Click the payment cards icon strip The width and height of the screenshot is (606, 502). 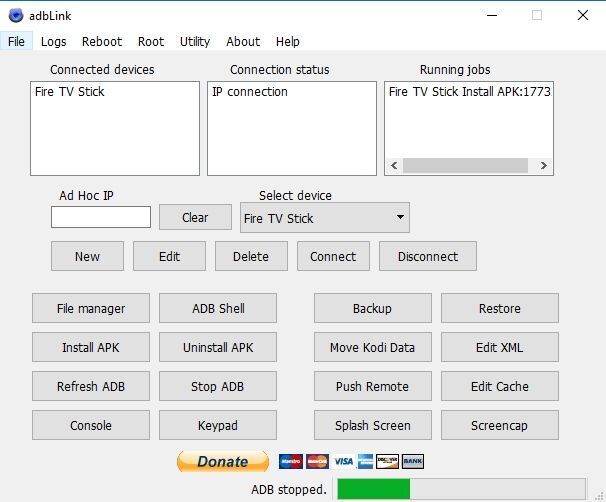(x=351, y=461)
